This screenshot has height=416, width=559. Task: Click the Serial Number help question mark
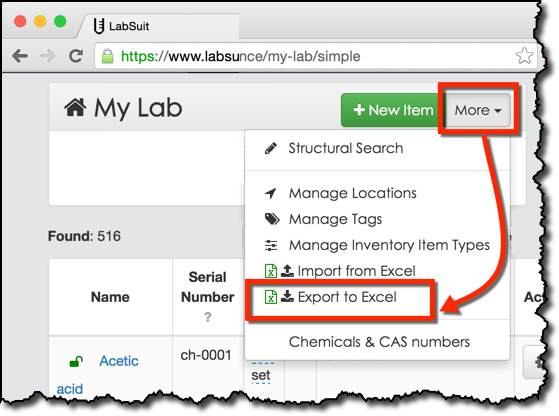208,317
